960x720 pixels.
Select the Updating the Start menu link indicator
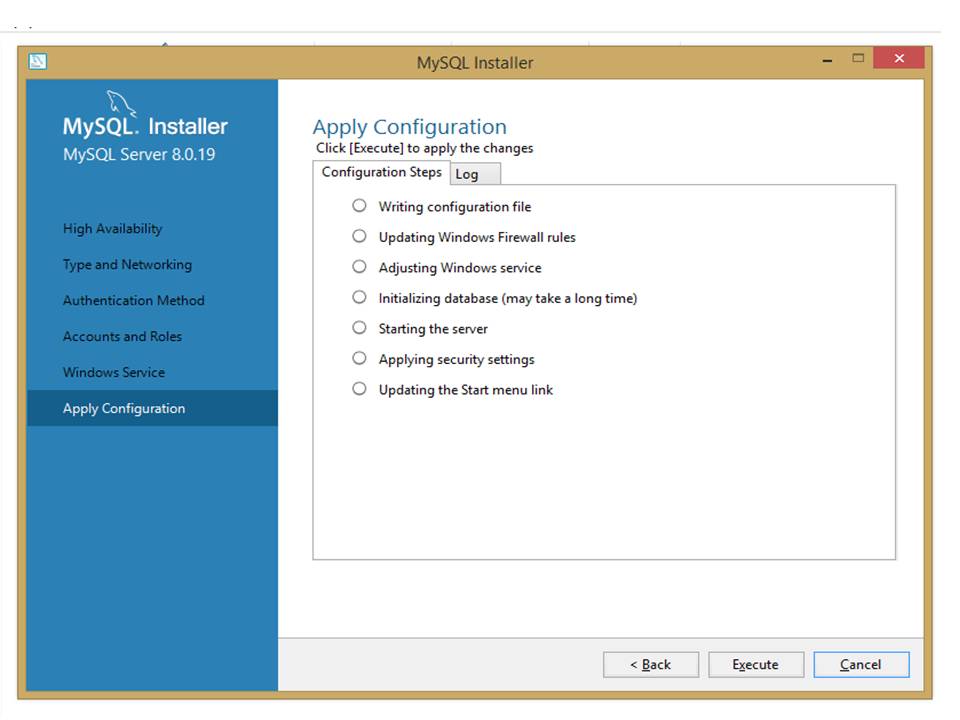pos(359,389)
